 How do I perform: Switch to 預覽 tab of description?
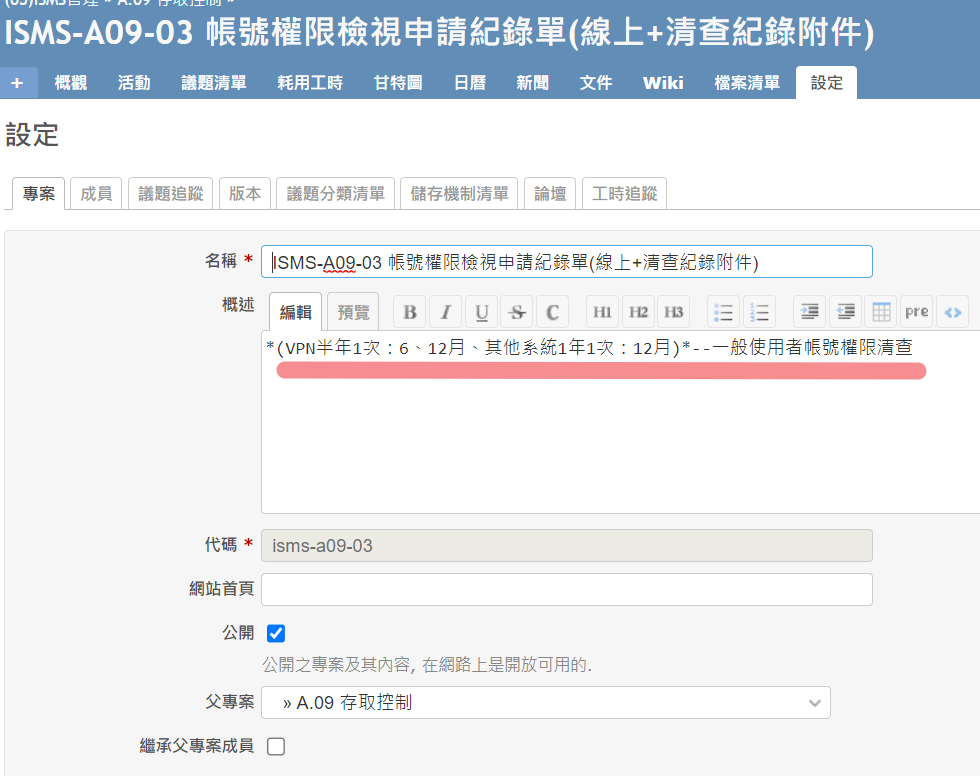pos(353,312)
